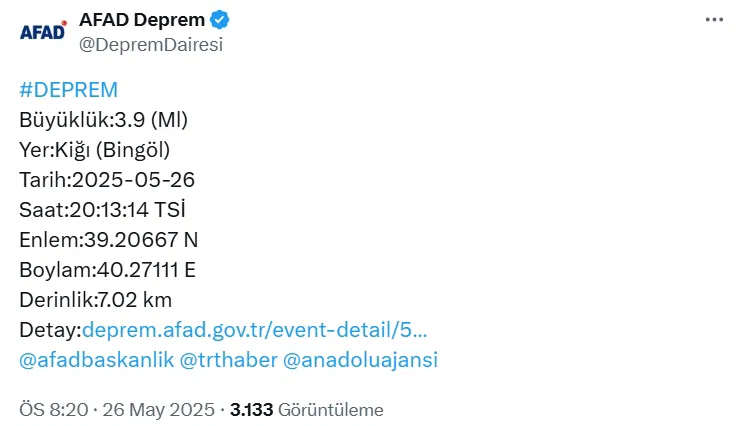Open the AFAD profile avatar
This screenshot has width=739, height=426.
(43, 31)
